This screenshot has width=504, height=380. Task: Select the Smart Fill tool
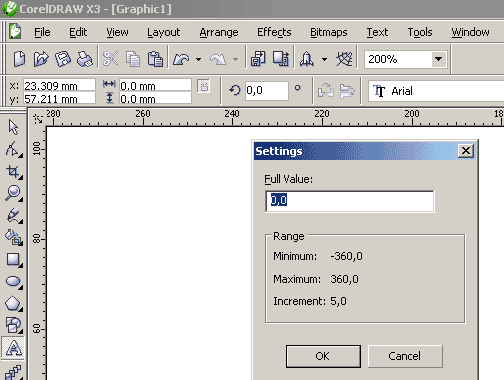[13, 237]
